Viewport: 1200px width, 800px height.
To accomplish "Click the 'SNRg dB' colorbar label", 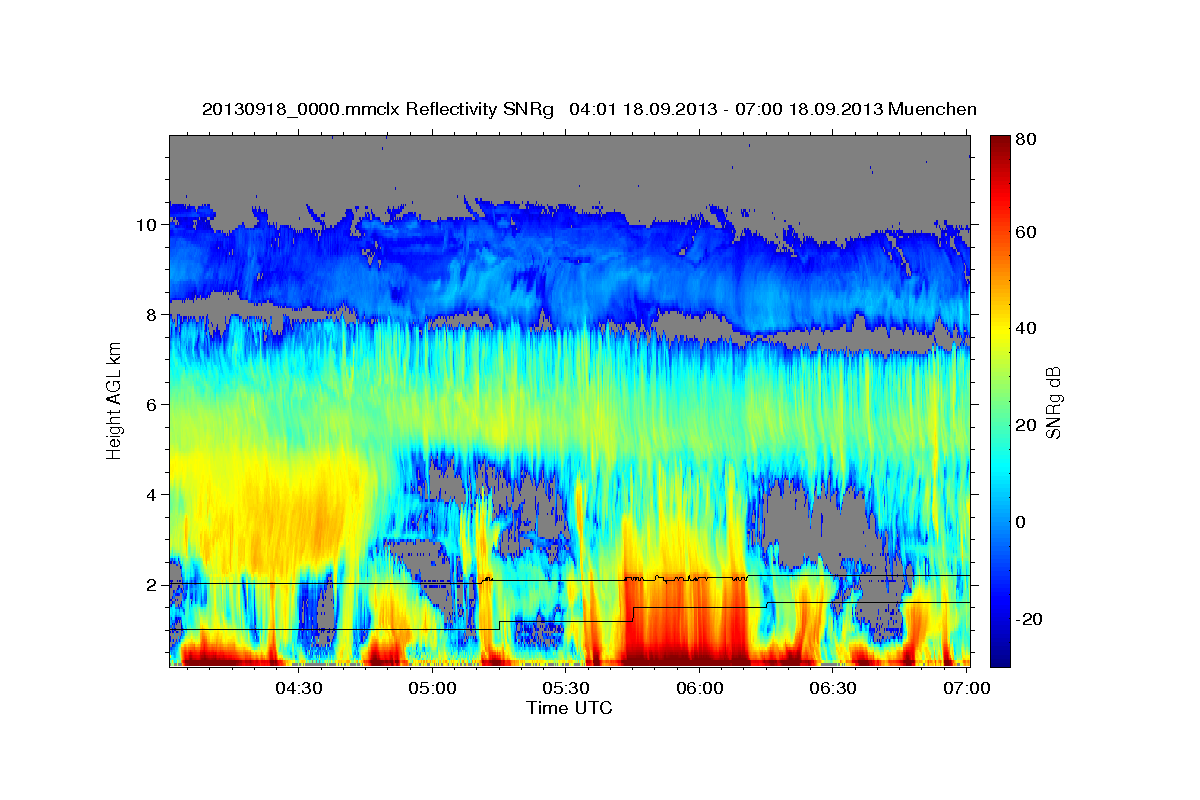I will pos(1053,402).
